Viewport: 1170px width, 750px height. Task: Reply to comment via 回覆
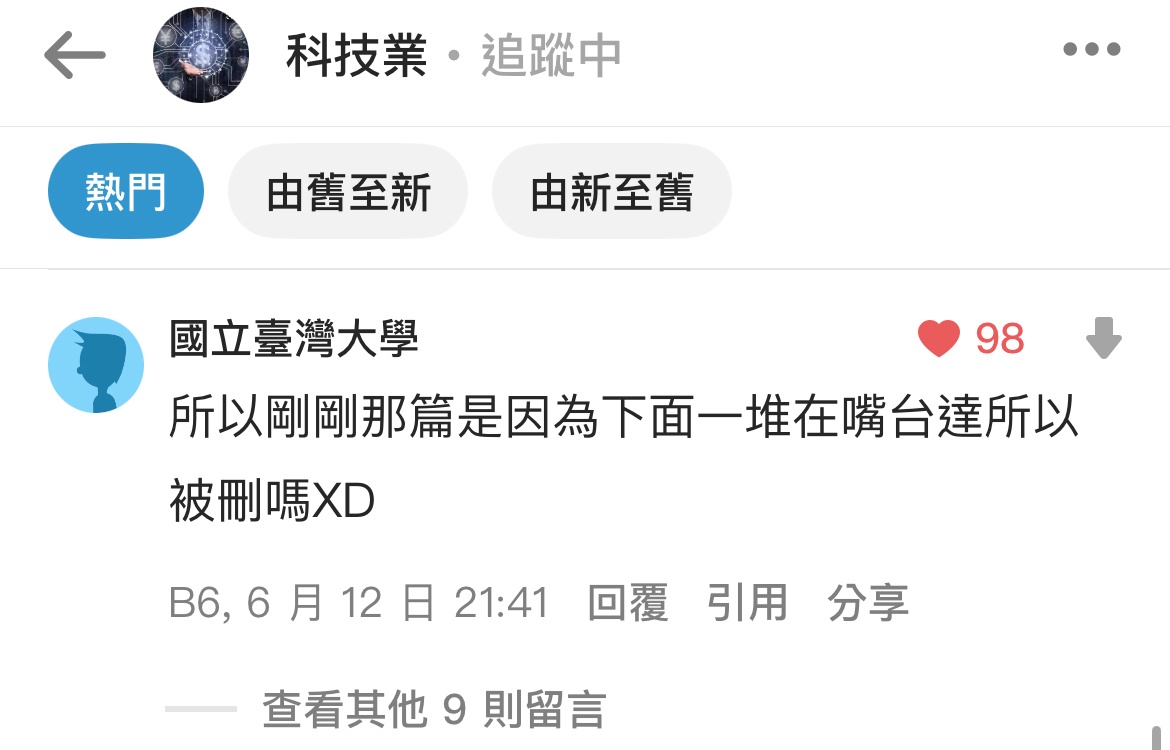[628, 603]
